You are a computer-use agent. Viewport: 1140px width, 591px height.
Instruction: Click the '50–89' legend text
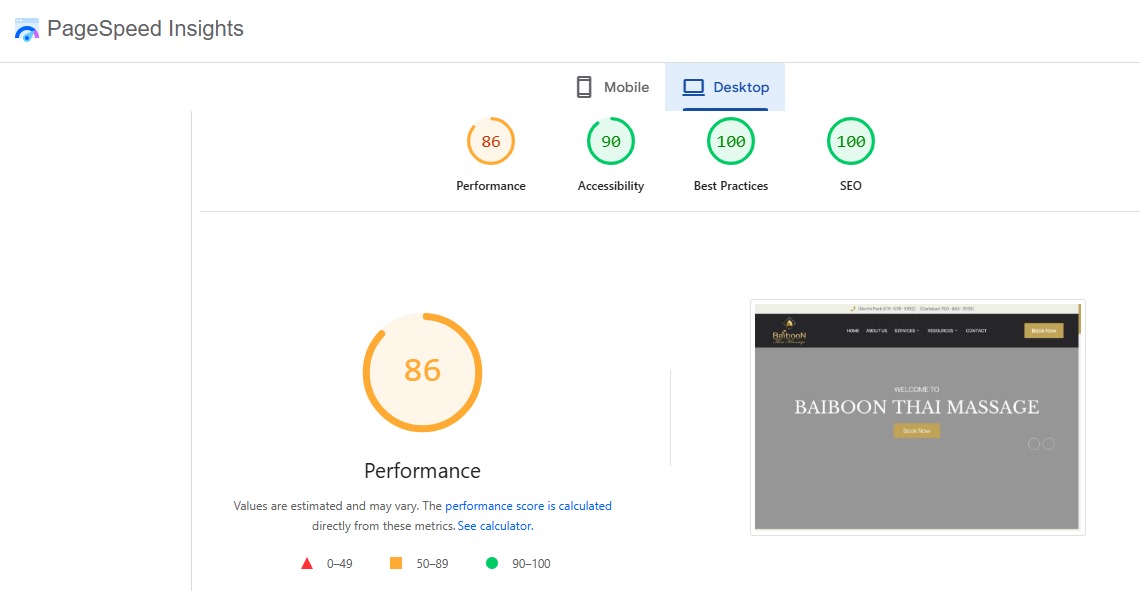coord(432,564)
